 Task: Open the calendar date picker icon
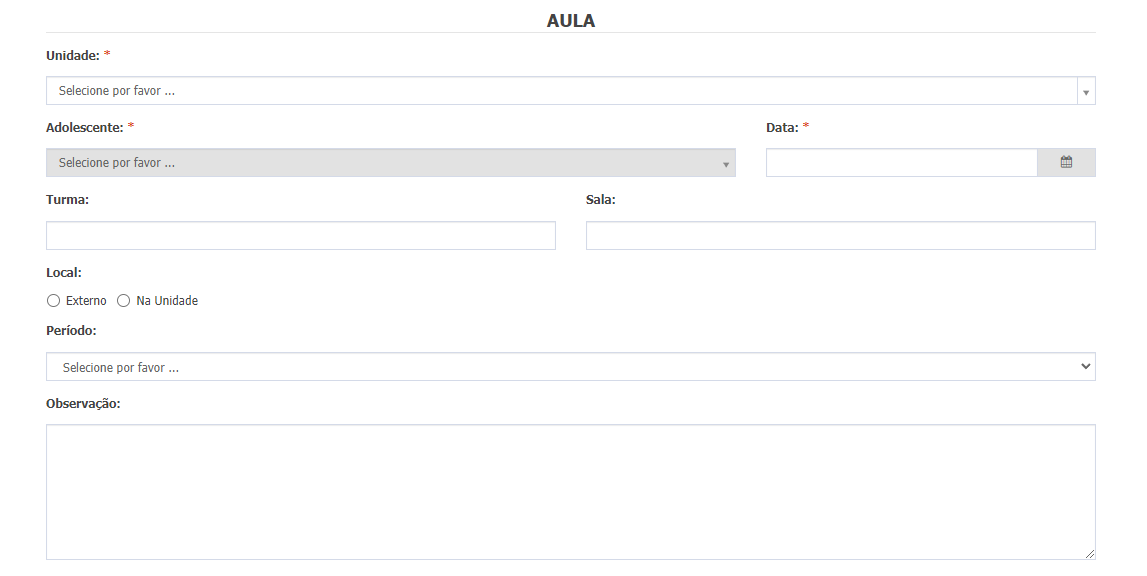pyautogui.click(x=1066, y=162)
